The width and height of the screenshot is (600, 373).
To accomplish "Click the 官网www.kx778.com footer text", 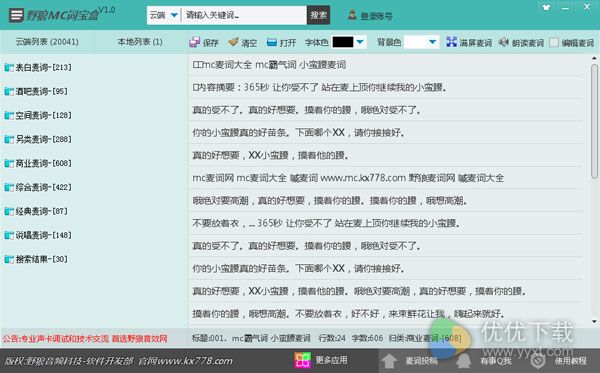I will (185, 361).
